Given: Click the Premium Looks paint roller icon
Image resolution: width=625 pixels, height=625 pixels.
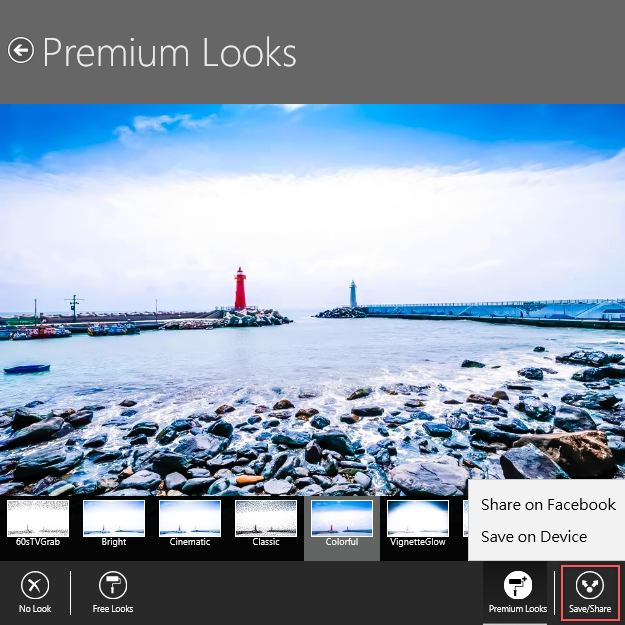Looking at the screenshot, I should pyautogui.click(x=517, y=586).
